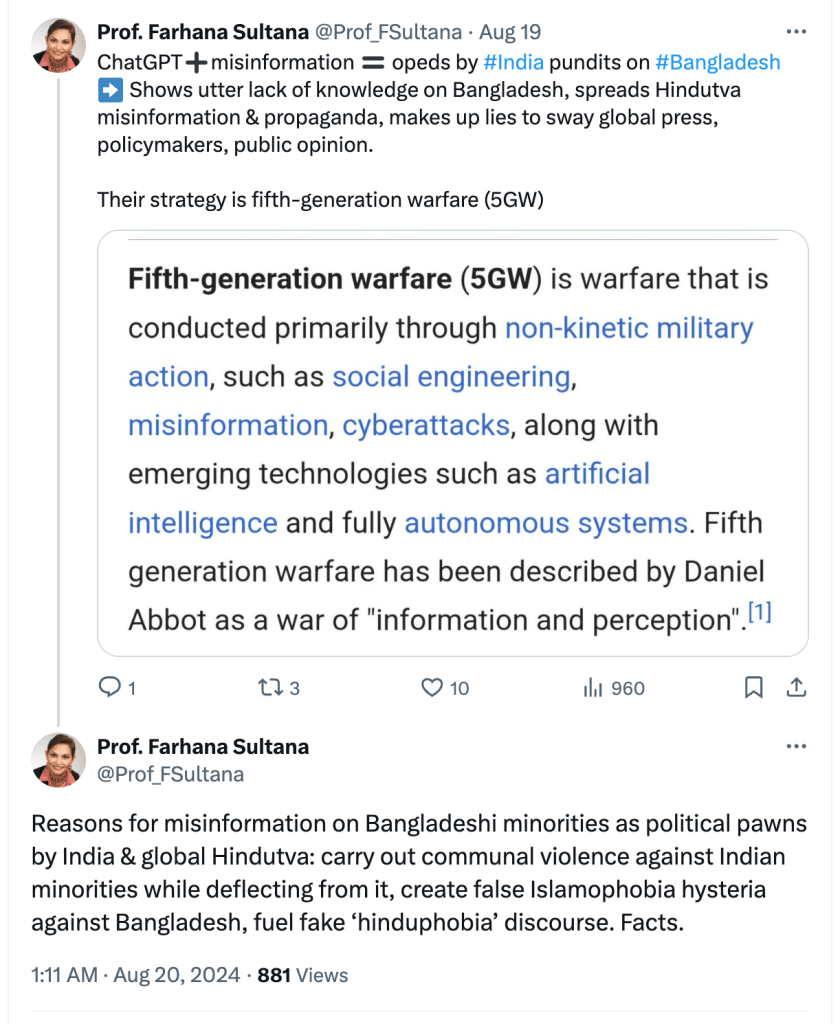
Task: Open more options menu on first tweet
Action: coord(796,32)
